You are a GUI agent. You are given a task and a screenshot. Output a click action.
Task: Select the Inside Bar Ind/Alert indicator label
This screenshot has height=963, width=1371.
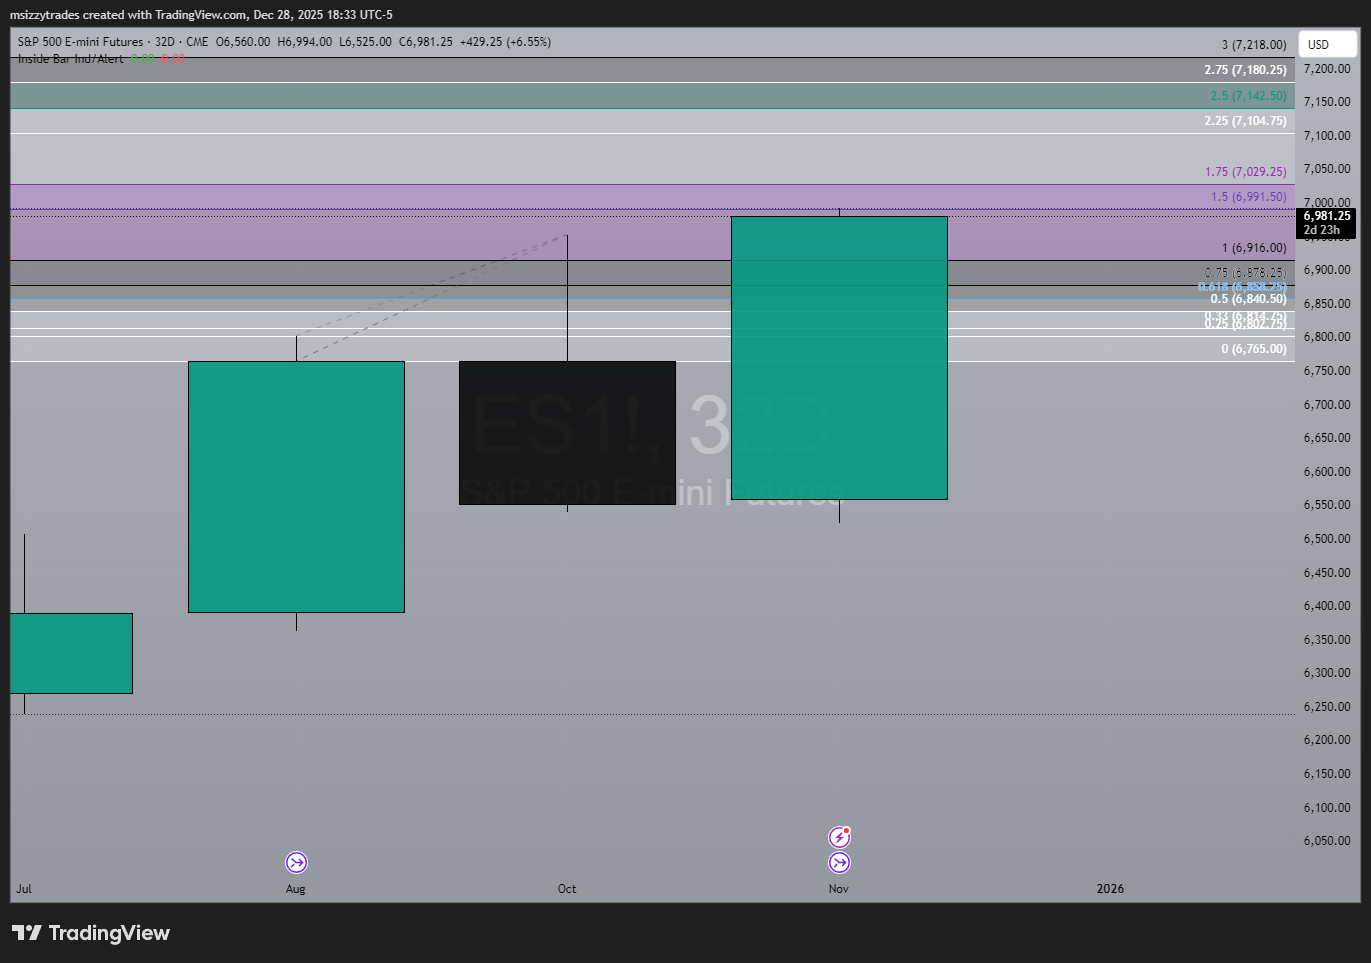click(71, 59)
